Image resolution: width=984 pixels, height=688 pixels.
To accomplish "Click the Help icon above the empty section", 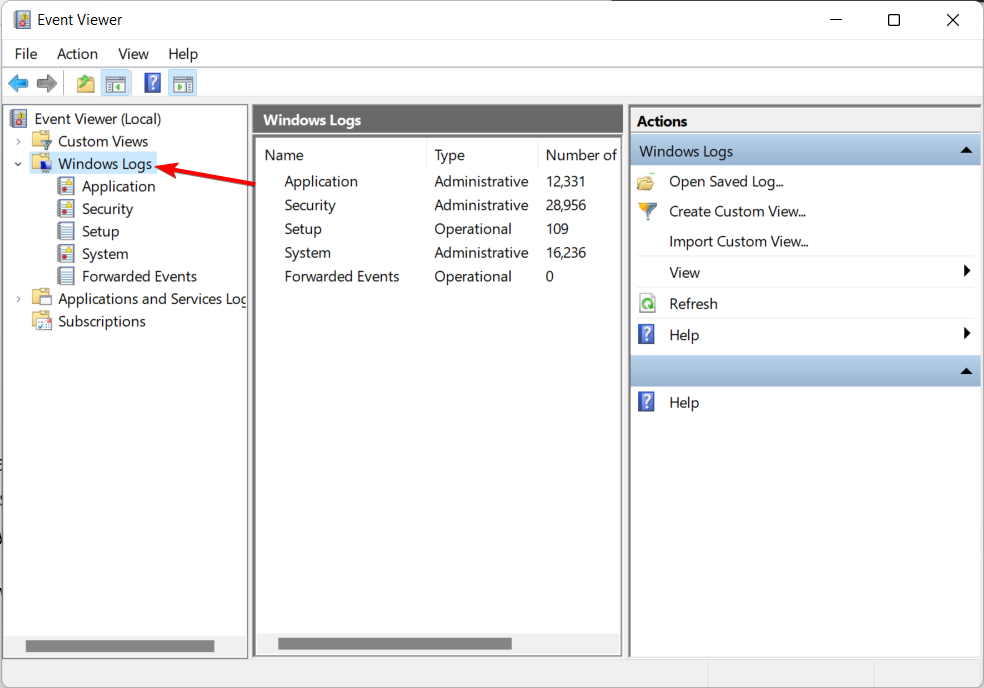I will pos(646,335).
